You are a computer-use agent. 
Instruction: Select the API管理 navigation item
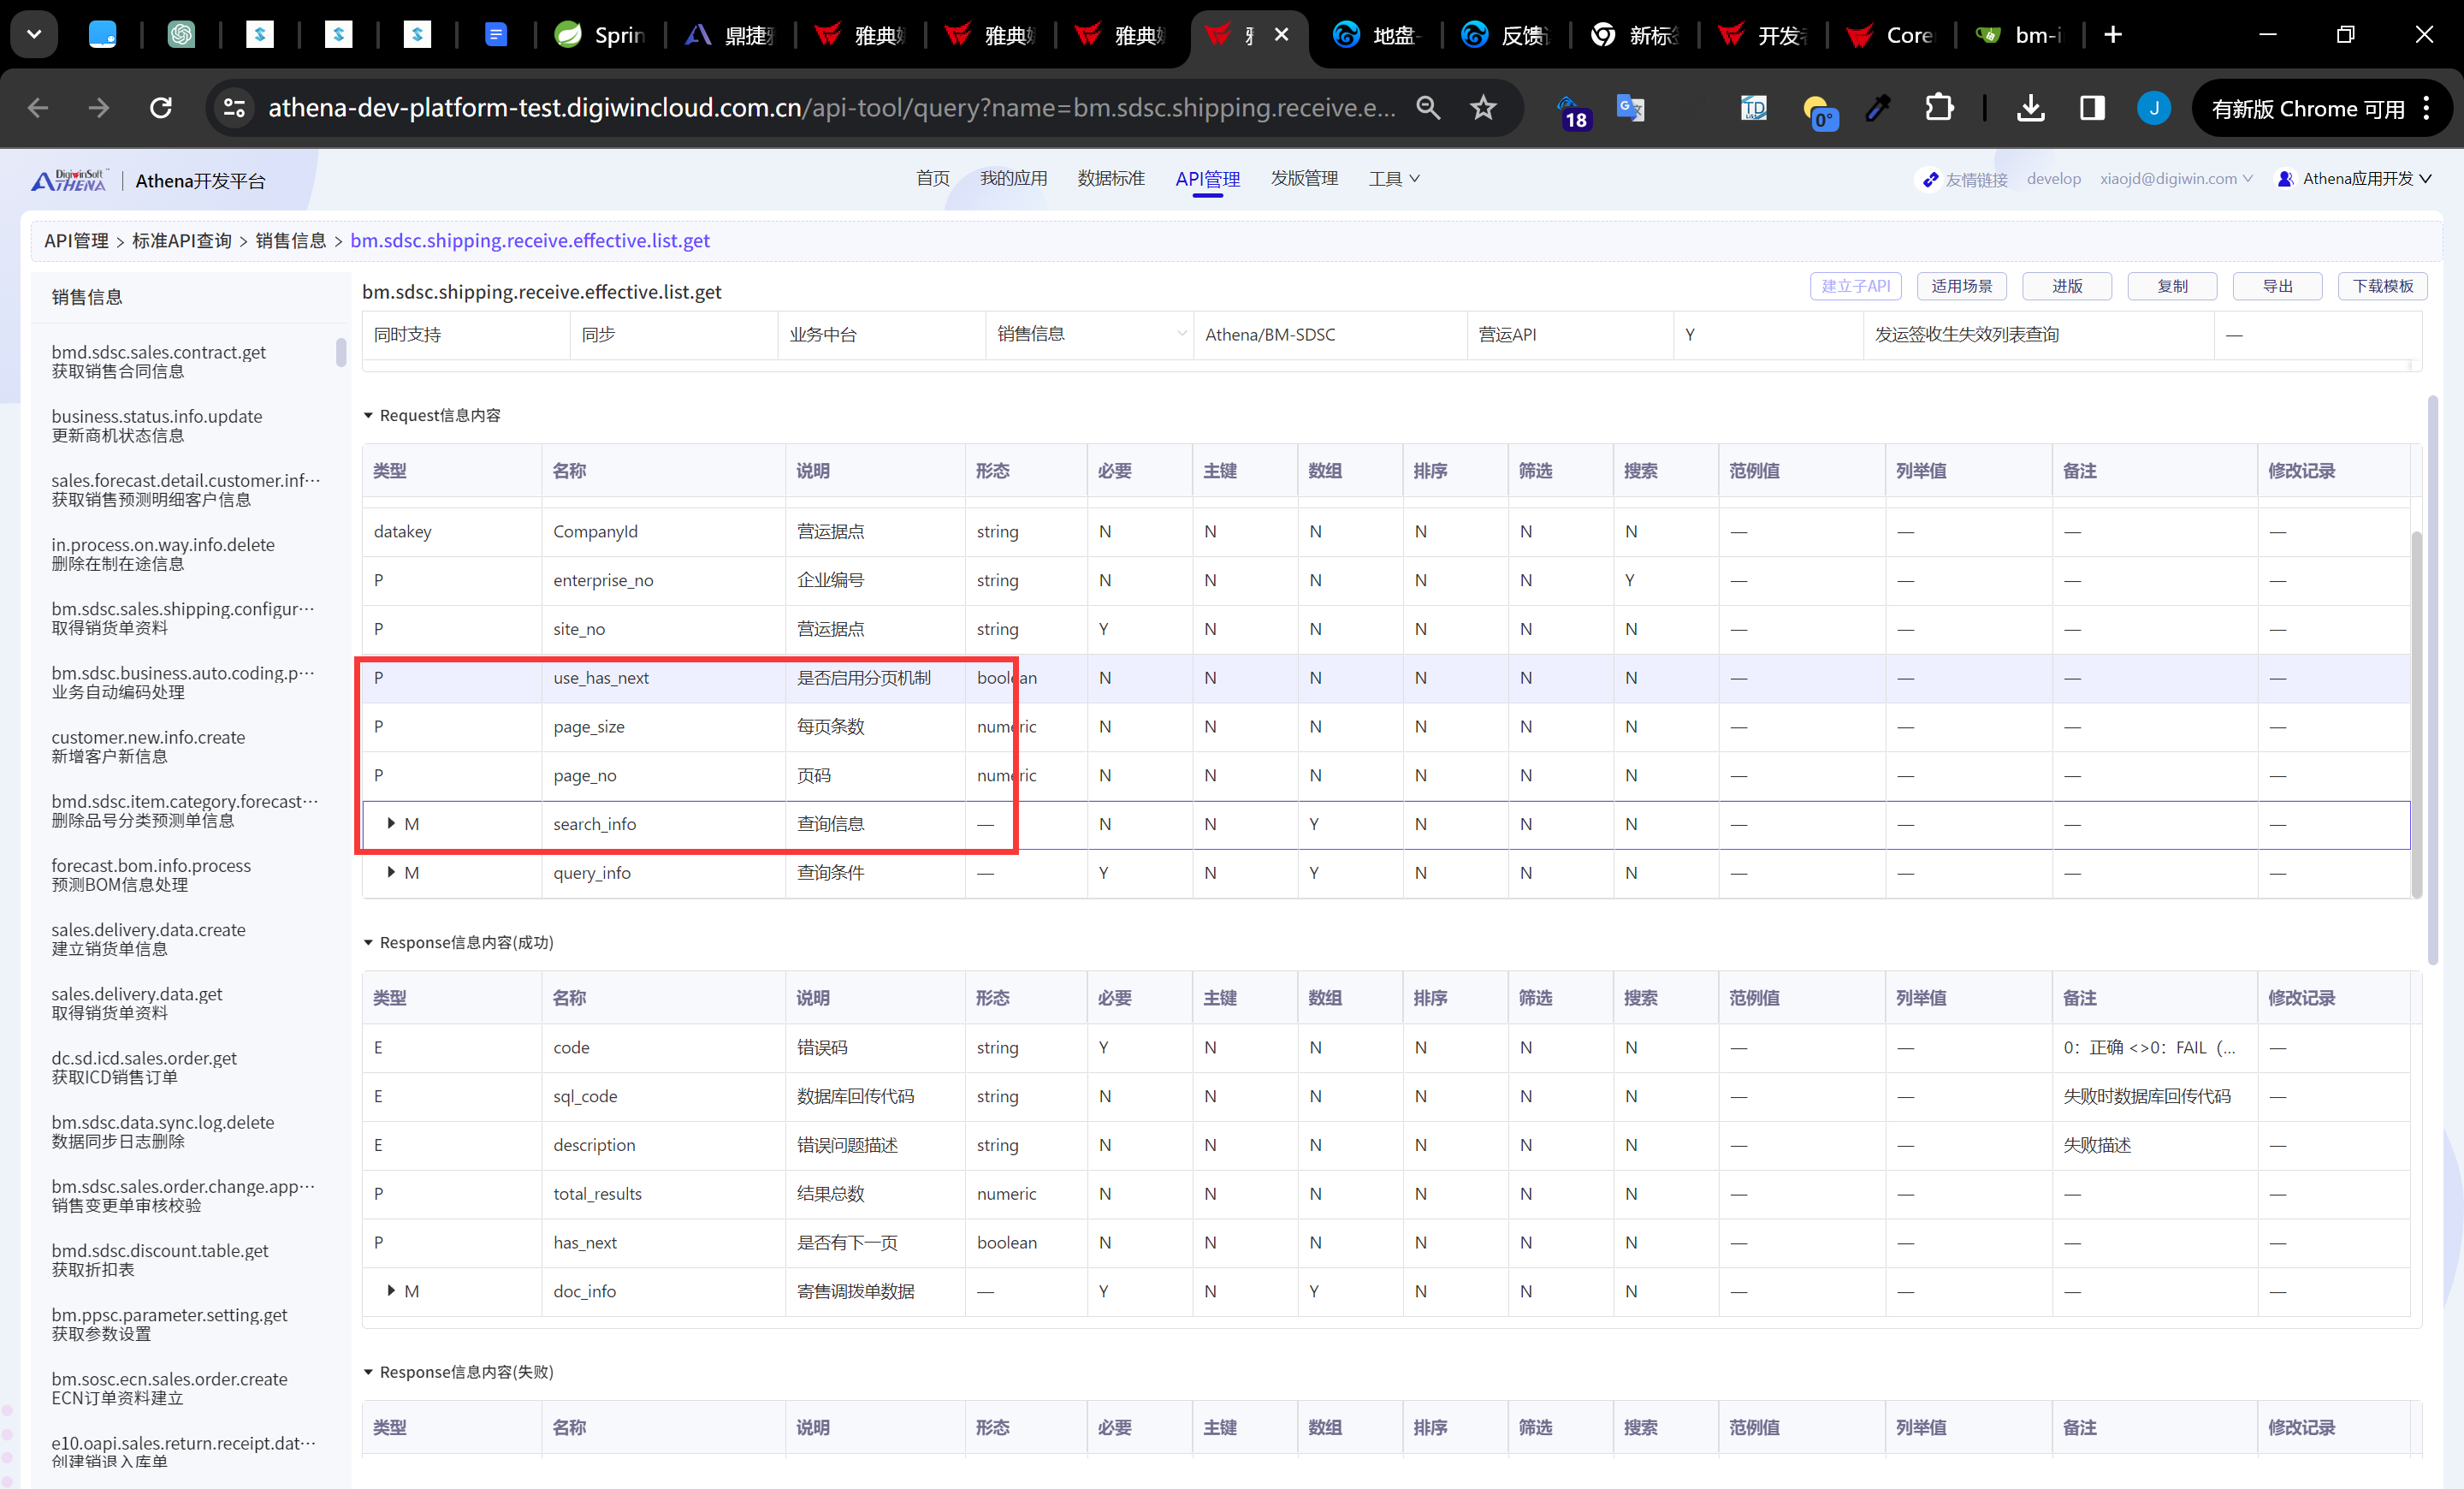point(1207,179)
